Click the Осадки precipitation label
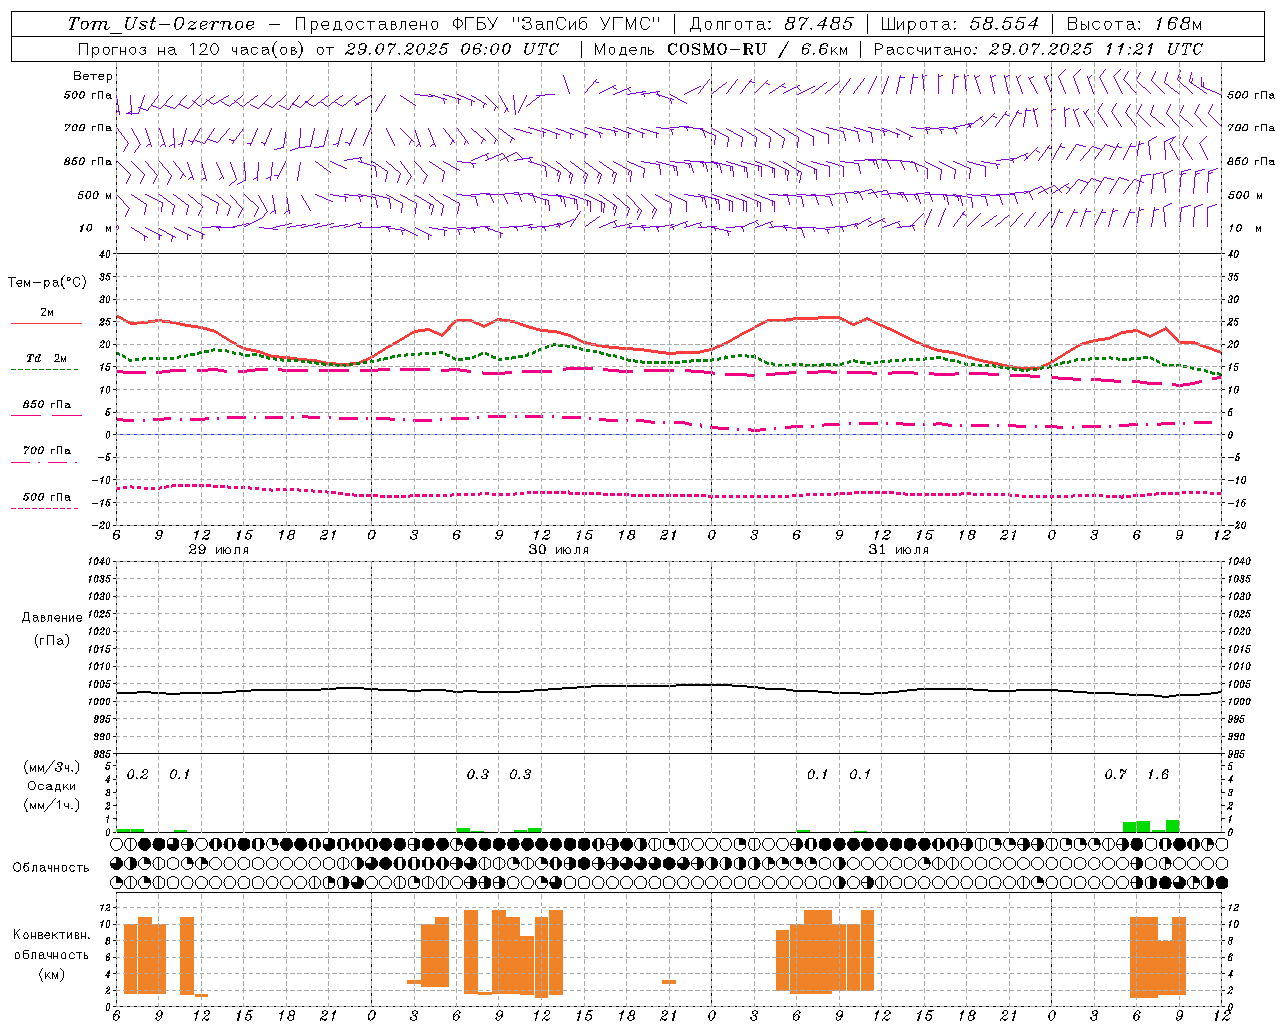This screenshot has width=1280, height=1024. (x=52, y=786)
